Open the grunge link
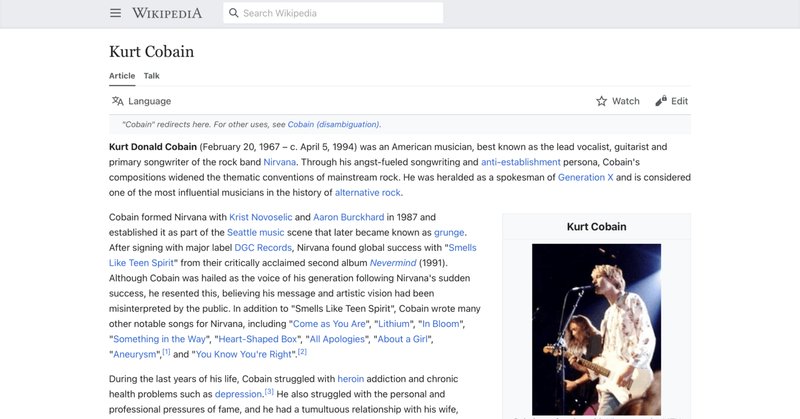Viewport: 800px width, 419px height. 449,232
